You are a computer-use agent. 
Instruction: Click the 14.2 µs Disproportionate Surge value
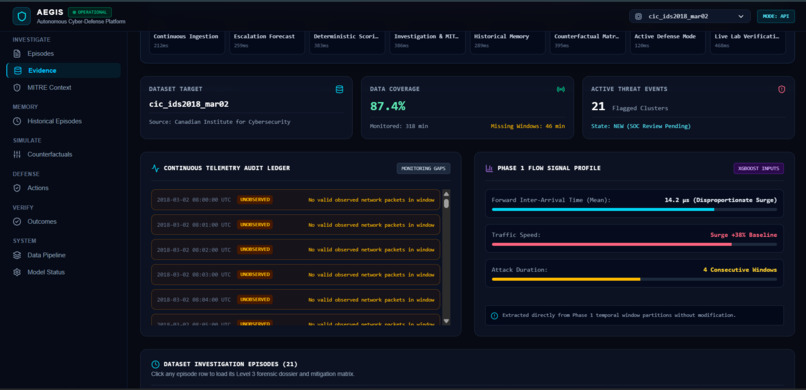pos(721,200)
